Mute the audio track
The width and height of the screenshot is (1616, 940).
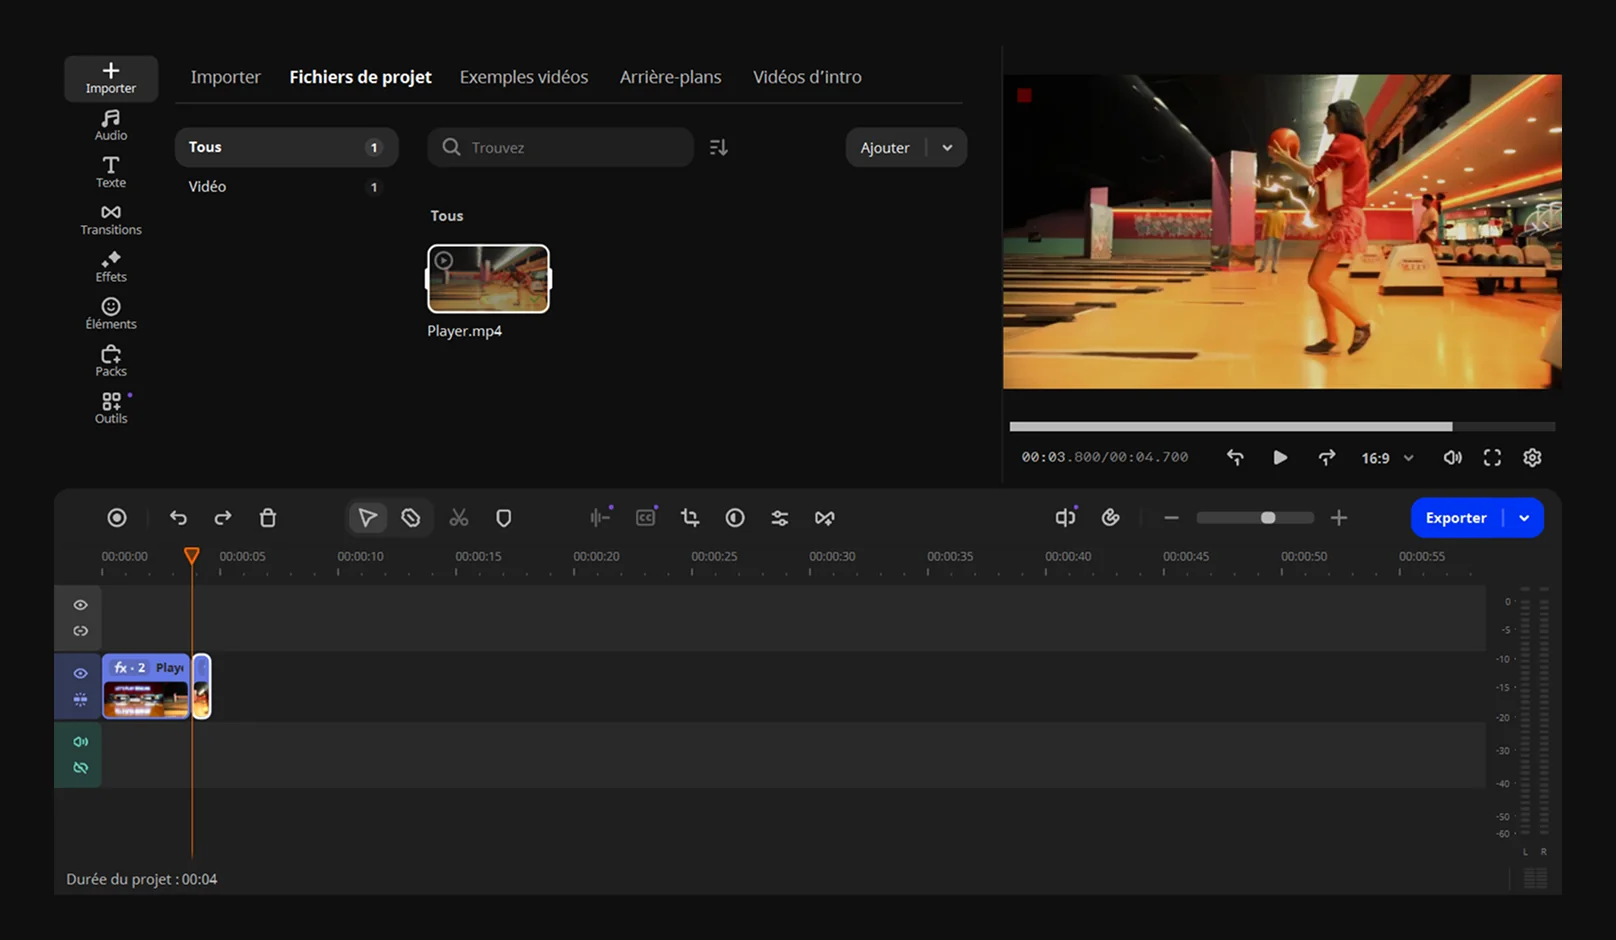click(x=80, y=741)
